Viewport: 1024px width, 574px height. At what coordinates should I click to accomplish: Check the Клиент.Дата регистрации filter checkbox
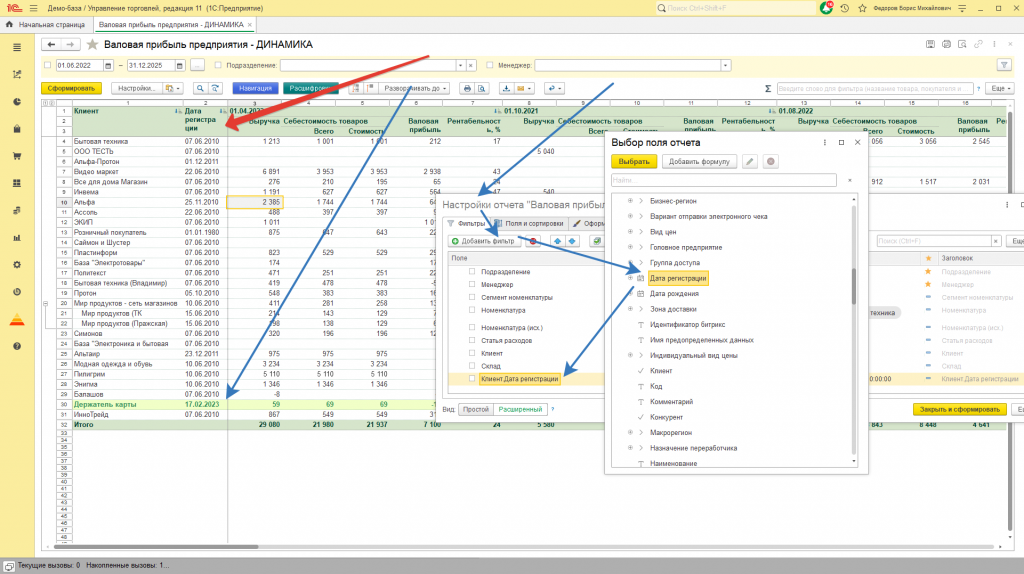(472, 379)
